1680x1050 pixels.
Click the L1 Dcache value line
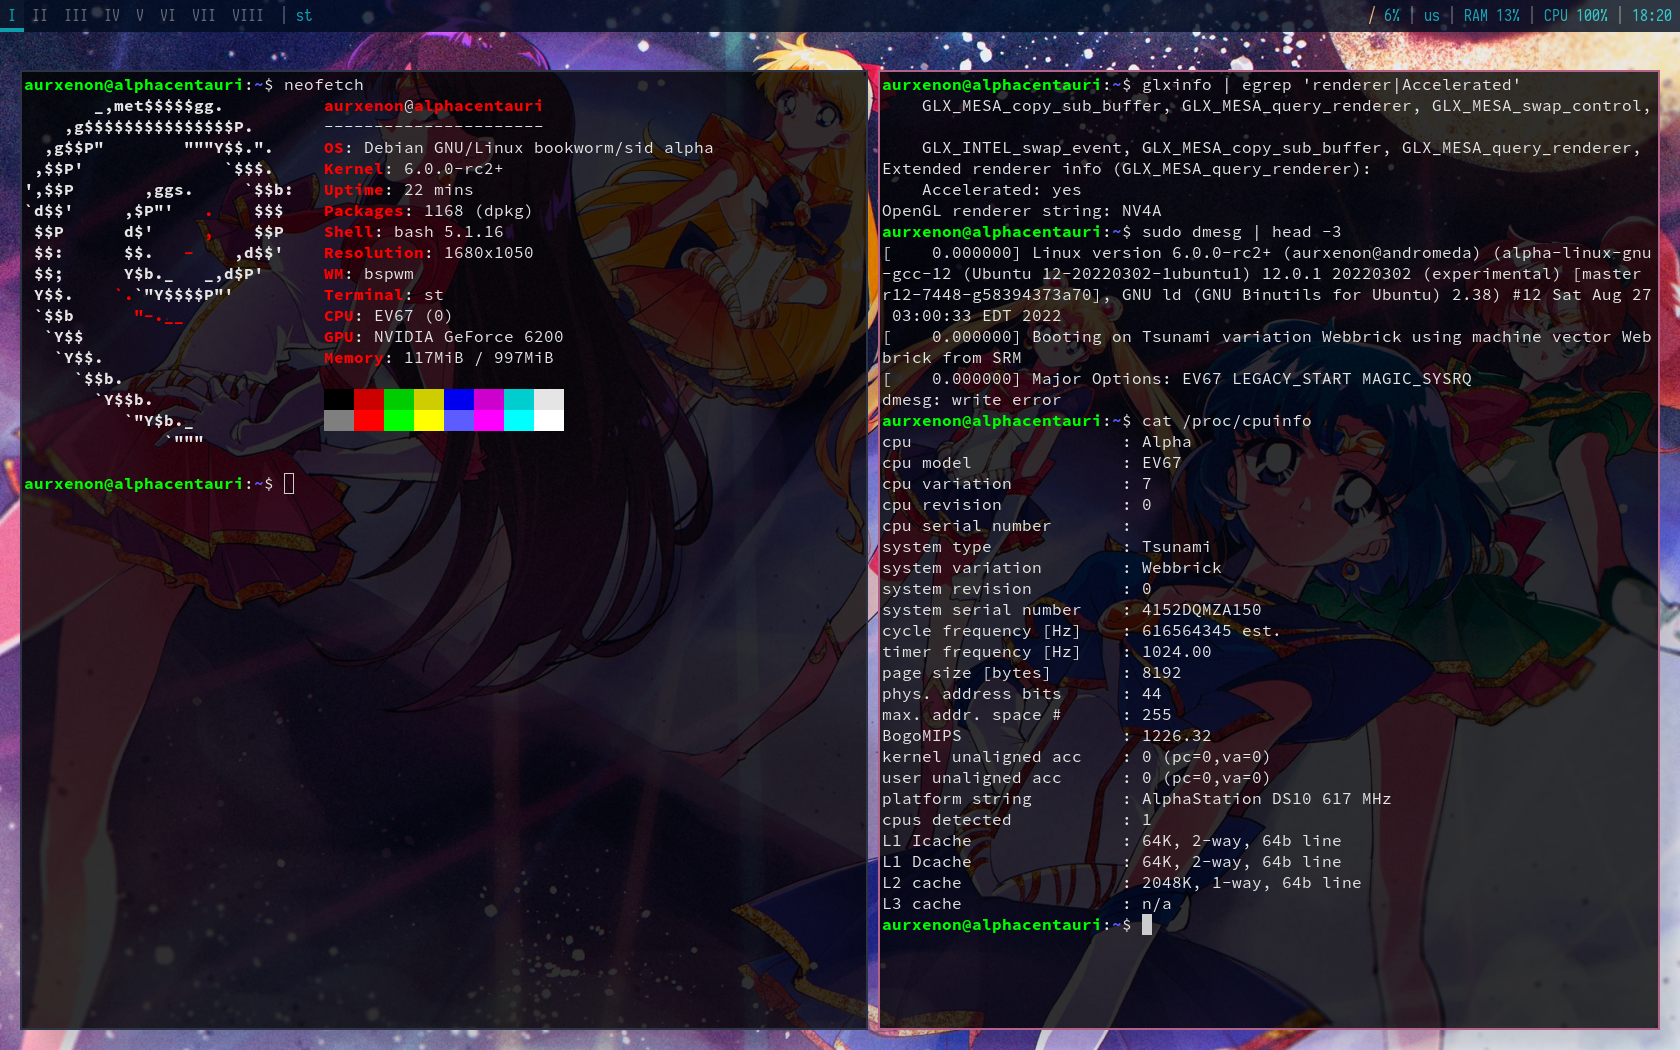[x=1242, y=862]
